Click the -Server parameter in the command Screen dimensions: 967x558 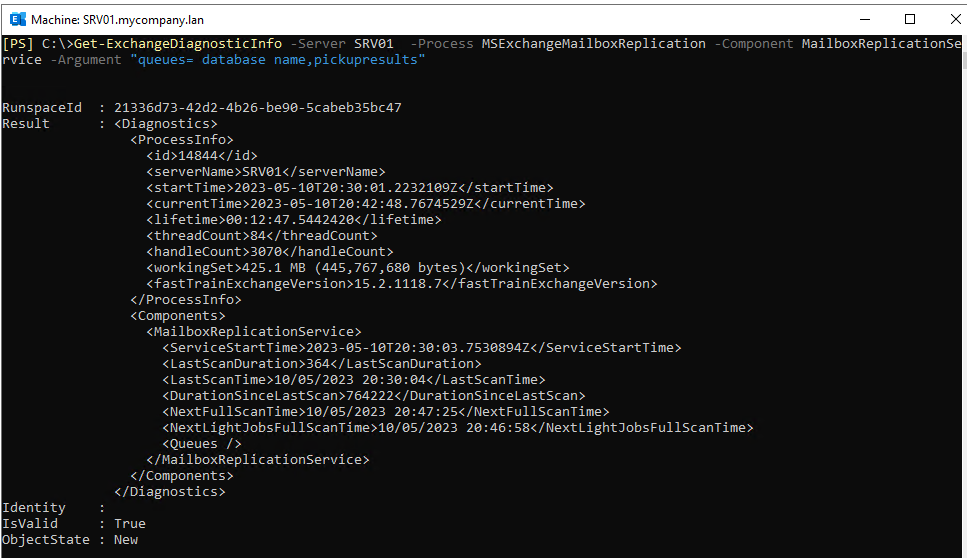(318, 44)
